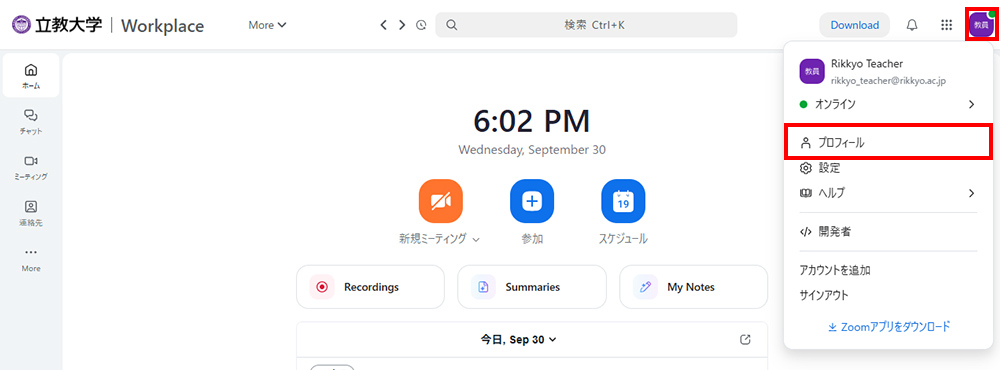Viewport: 1000px width, 370px height.
Task: Open the Recordings card
Action: coord(371,287)
